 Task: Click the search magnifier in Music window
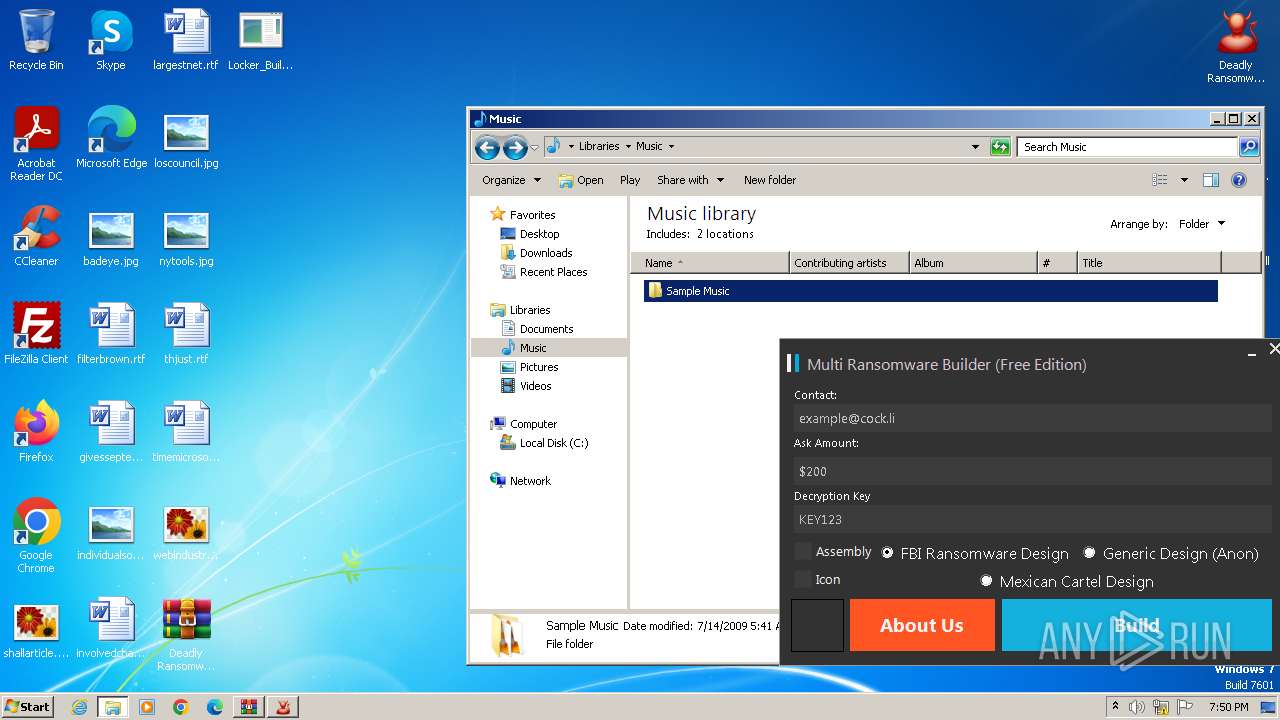tap(1249, 147)
